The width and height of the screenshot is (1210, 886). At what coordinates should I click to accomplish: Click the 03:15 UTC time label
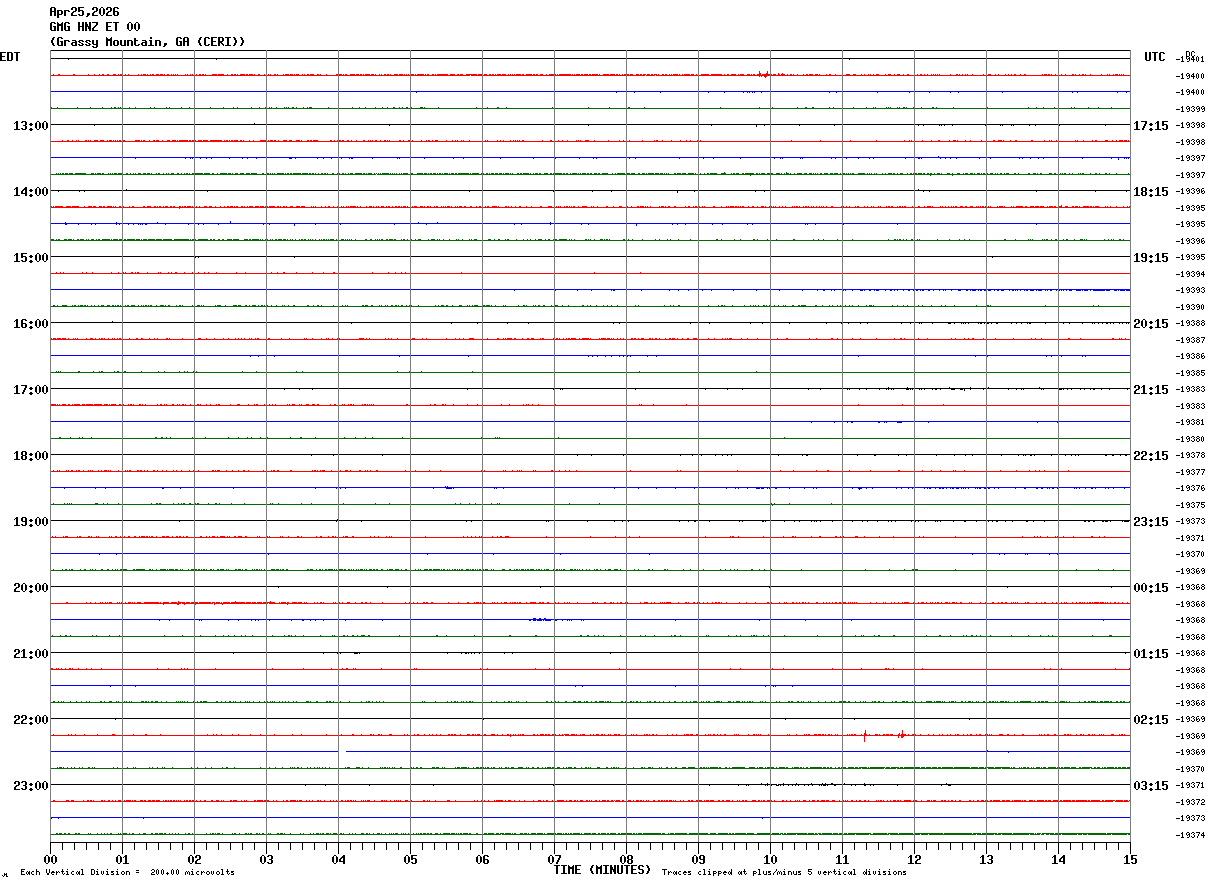[1151, 785]
